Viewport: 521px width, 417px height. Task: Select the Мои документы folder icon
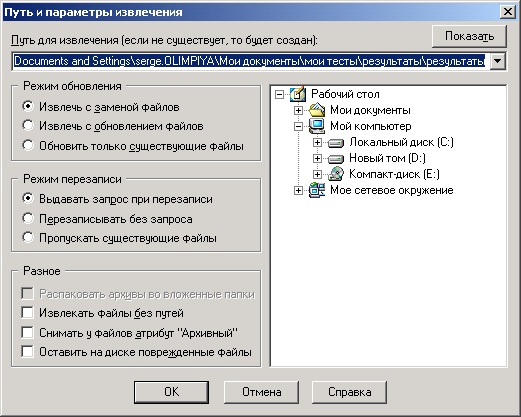[x=317, y=110]
